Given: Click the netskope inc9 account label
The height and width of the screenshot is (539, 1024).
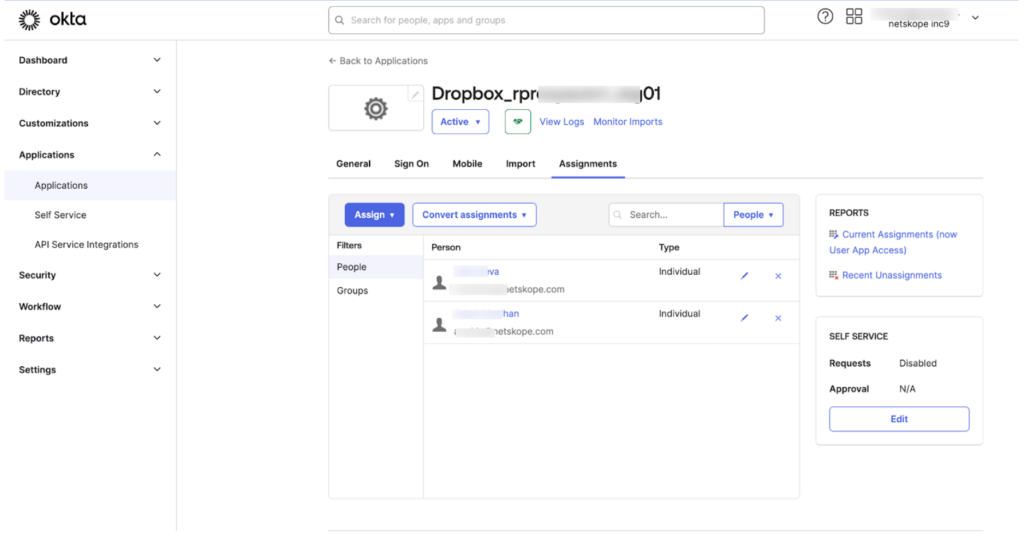Looking at the screenshot, I should tap(918, 24).
